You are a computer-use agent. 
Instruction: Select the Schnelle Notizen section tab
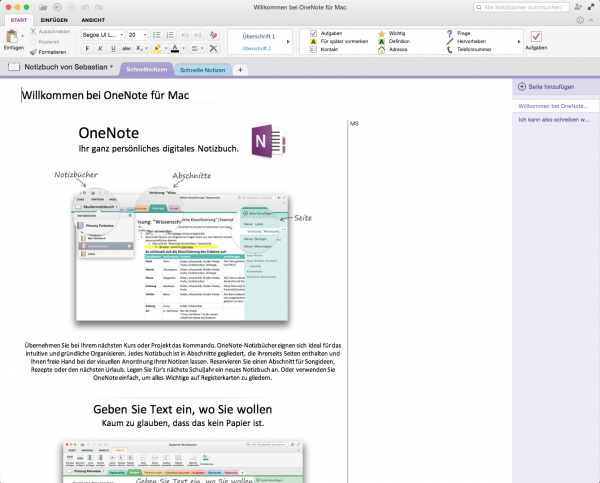pos(203,70)
